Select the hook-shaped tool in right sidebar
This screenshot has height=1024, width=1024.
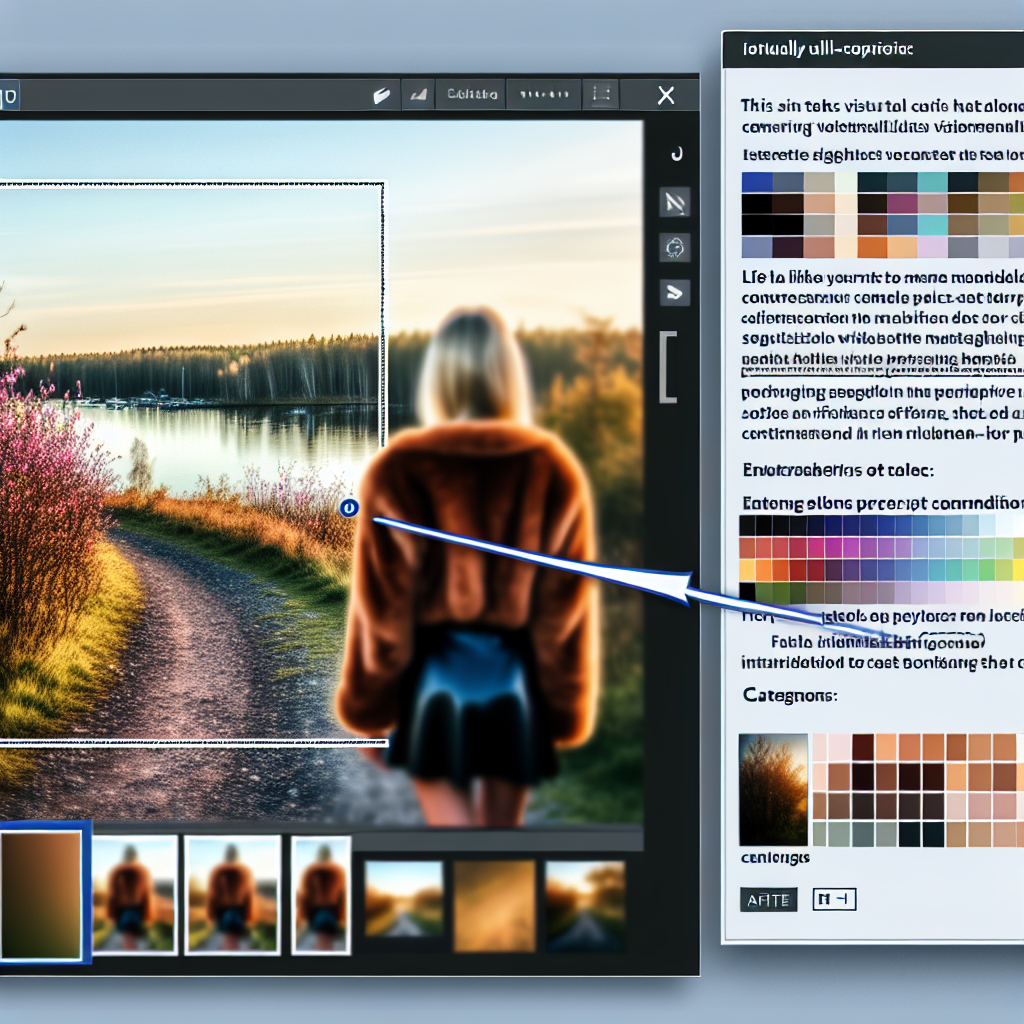coord(674,153)
